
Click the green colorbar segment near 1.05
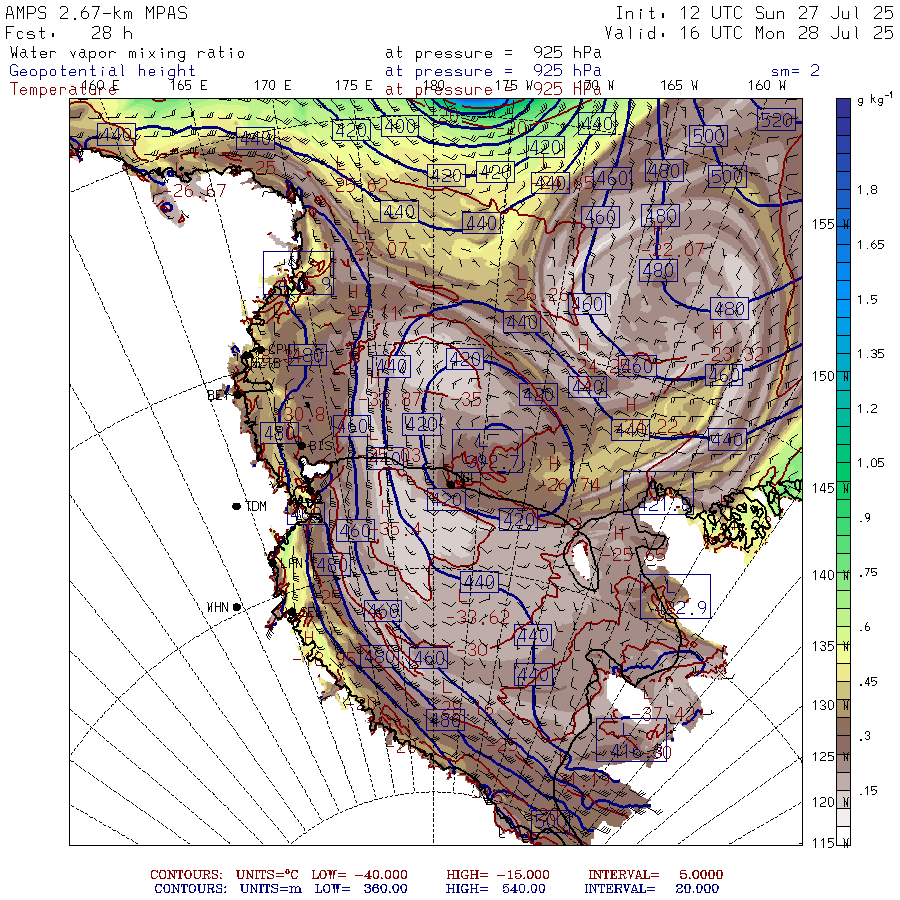(x=843, y=472)
